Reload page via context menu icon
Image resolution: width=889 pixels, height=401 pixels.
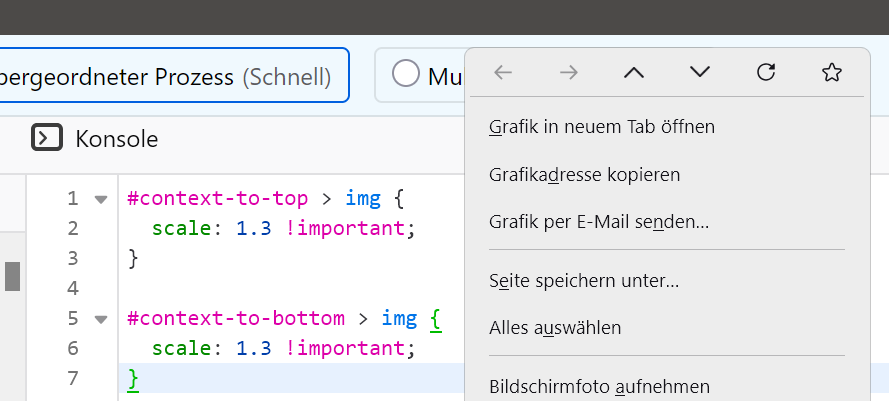tap(766, 72)
